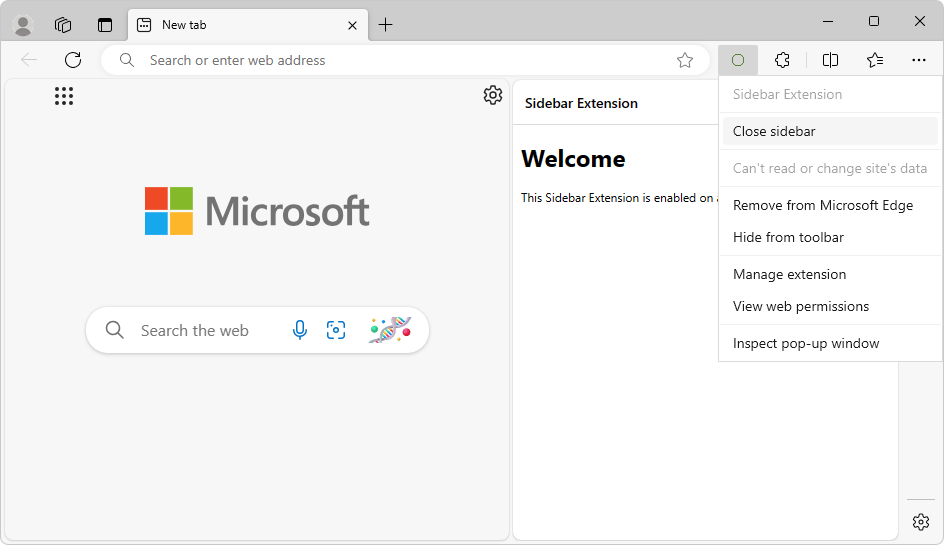Open Manage extension
944x545 pixels.
point(830,275)
